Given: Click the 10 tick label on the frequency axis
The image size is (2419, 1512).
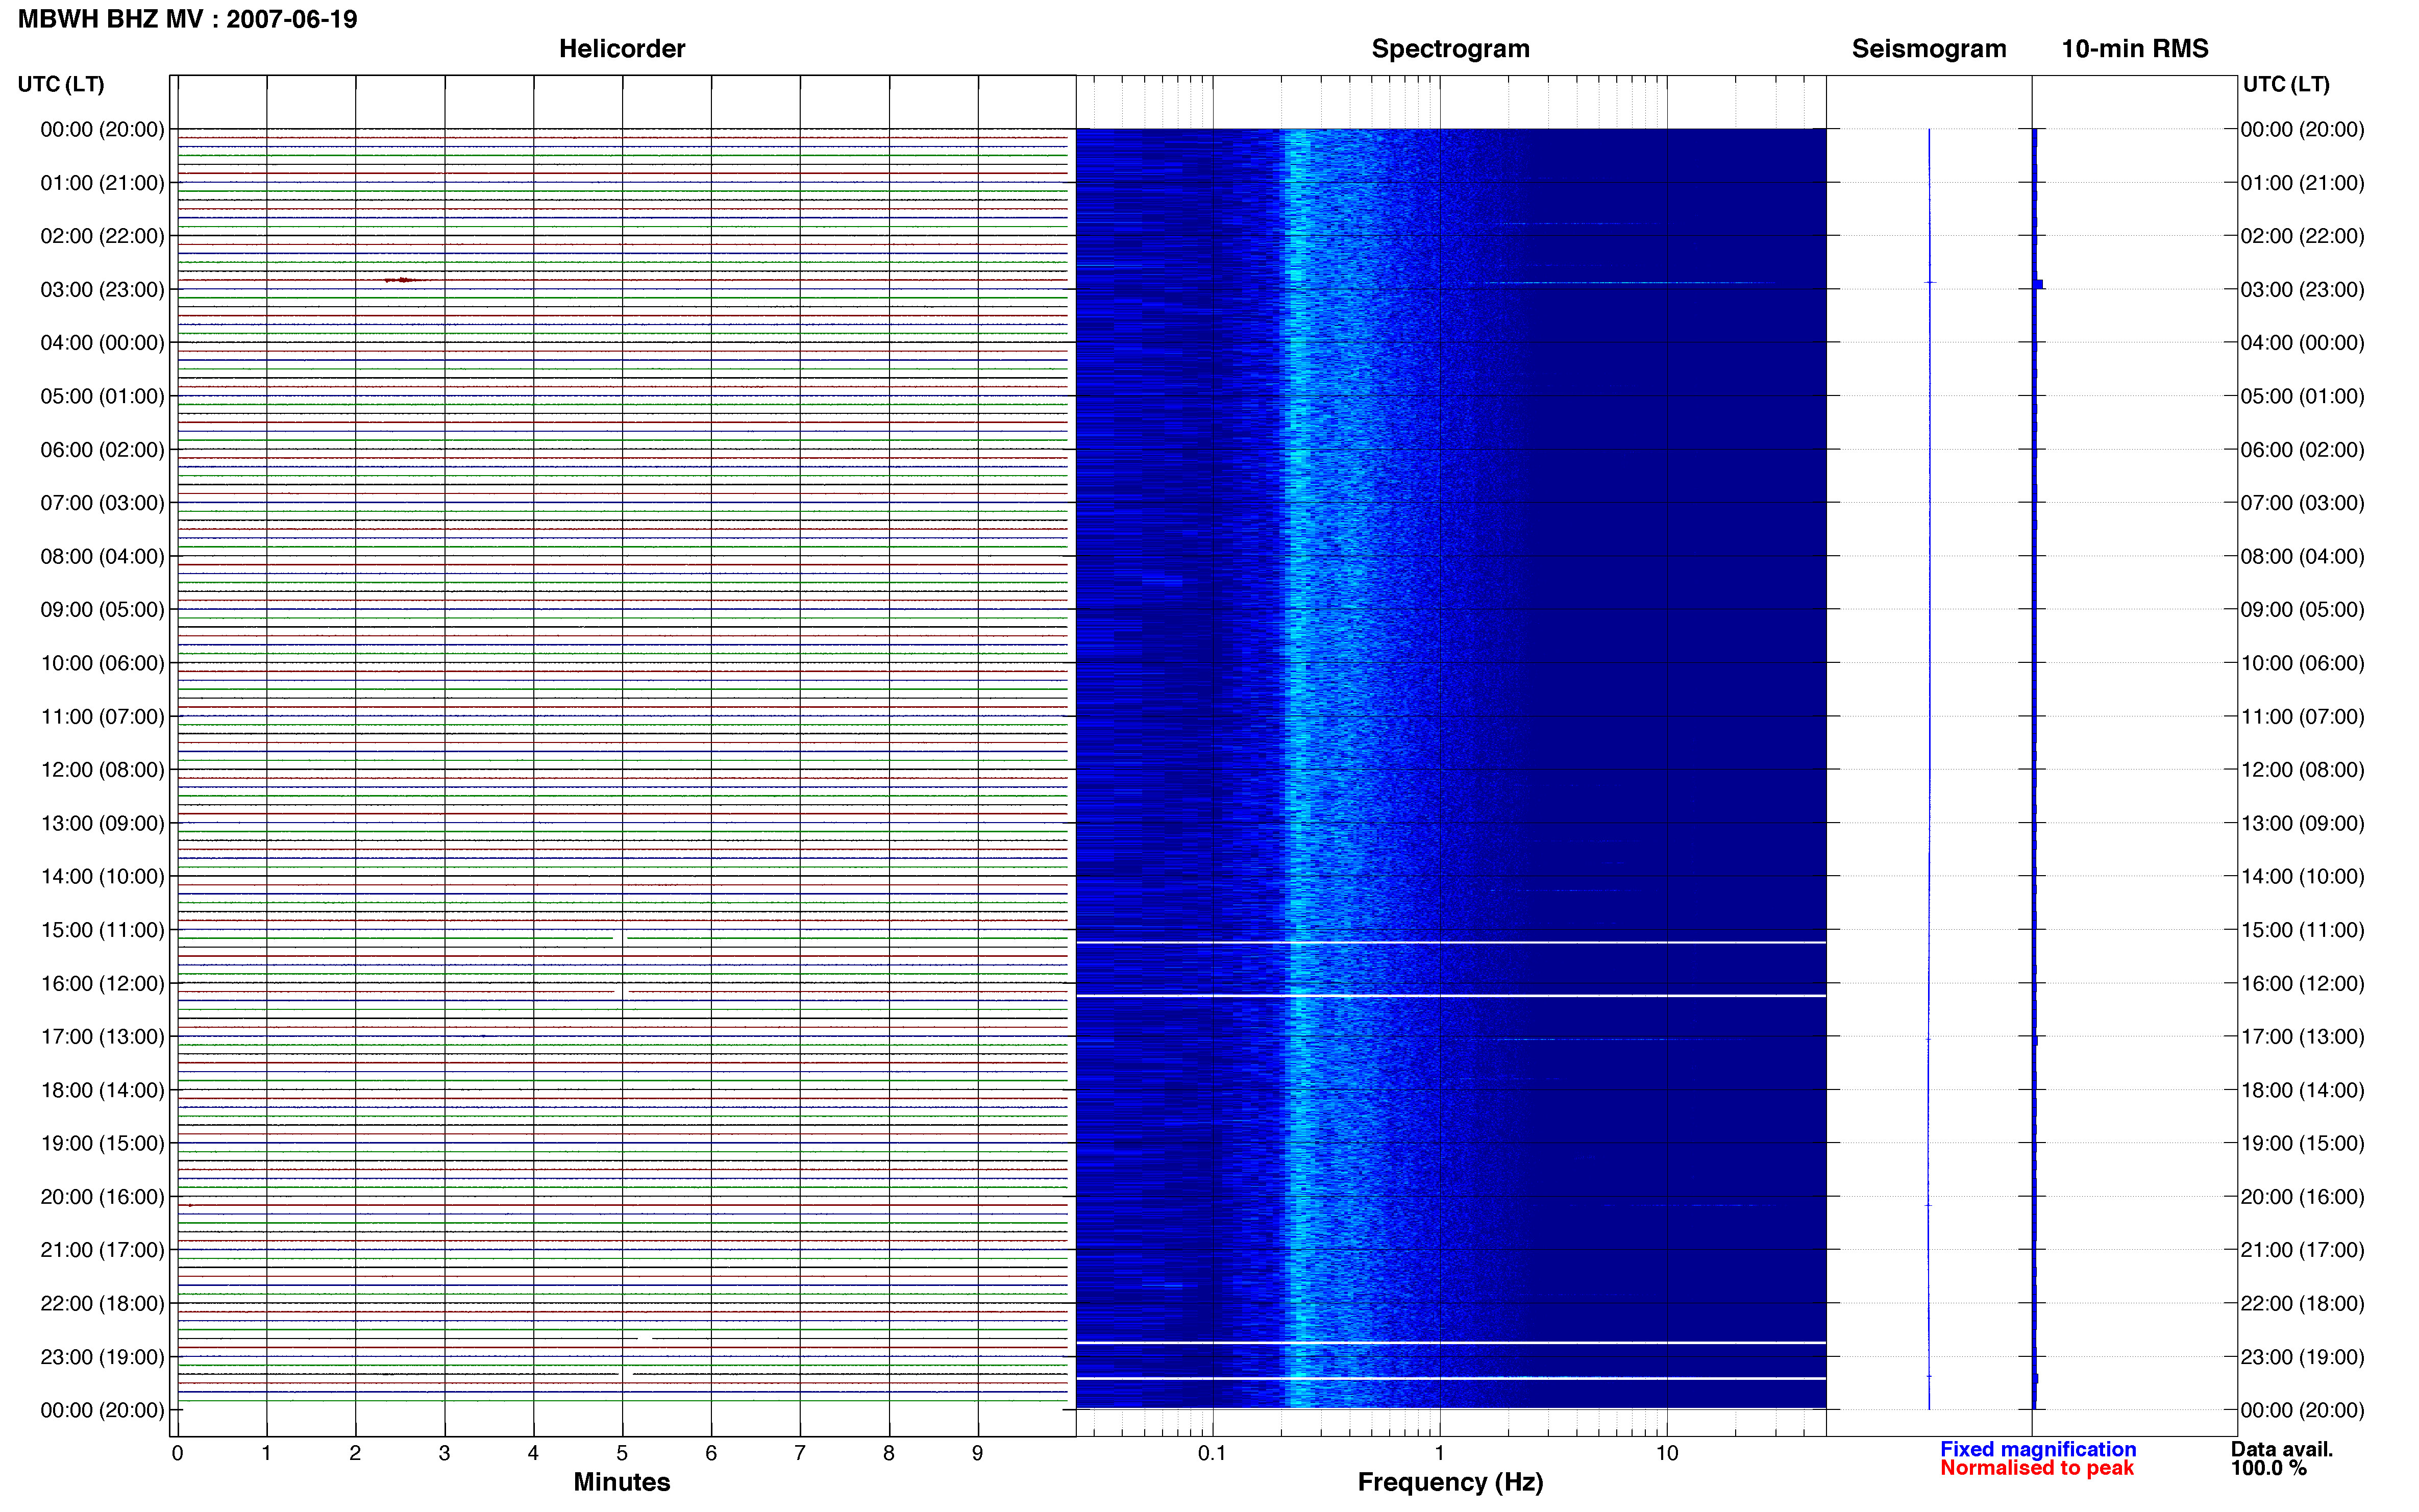Looking at the screenshot, I should click(1666, 1453).
